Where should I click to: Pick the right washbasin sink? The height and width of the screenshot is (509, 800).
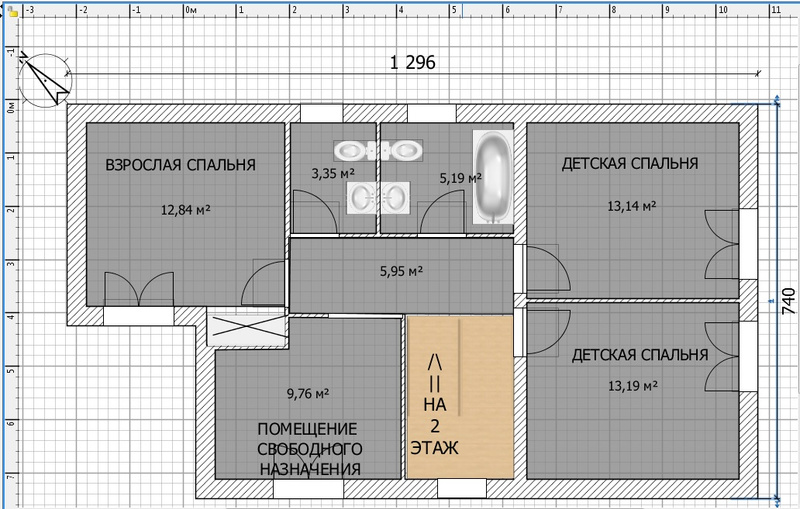pyautogui.click(x=395, y=197)
